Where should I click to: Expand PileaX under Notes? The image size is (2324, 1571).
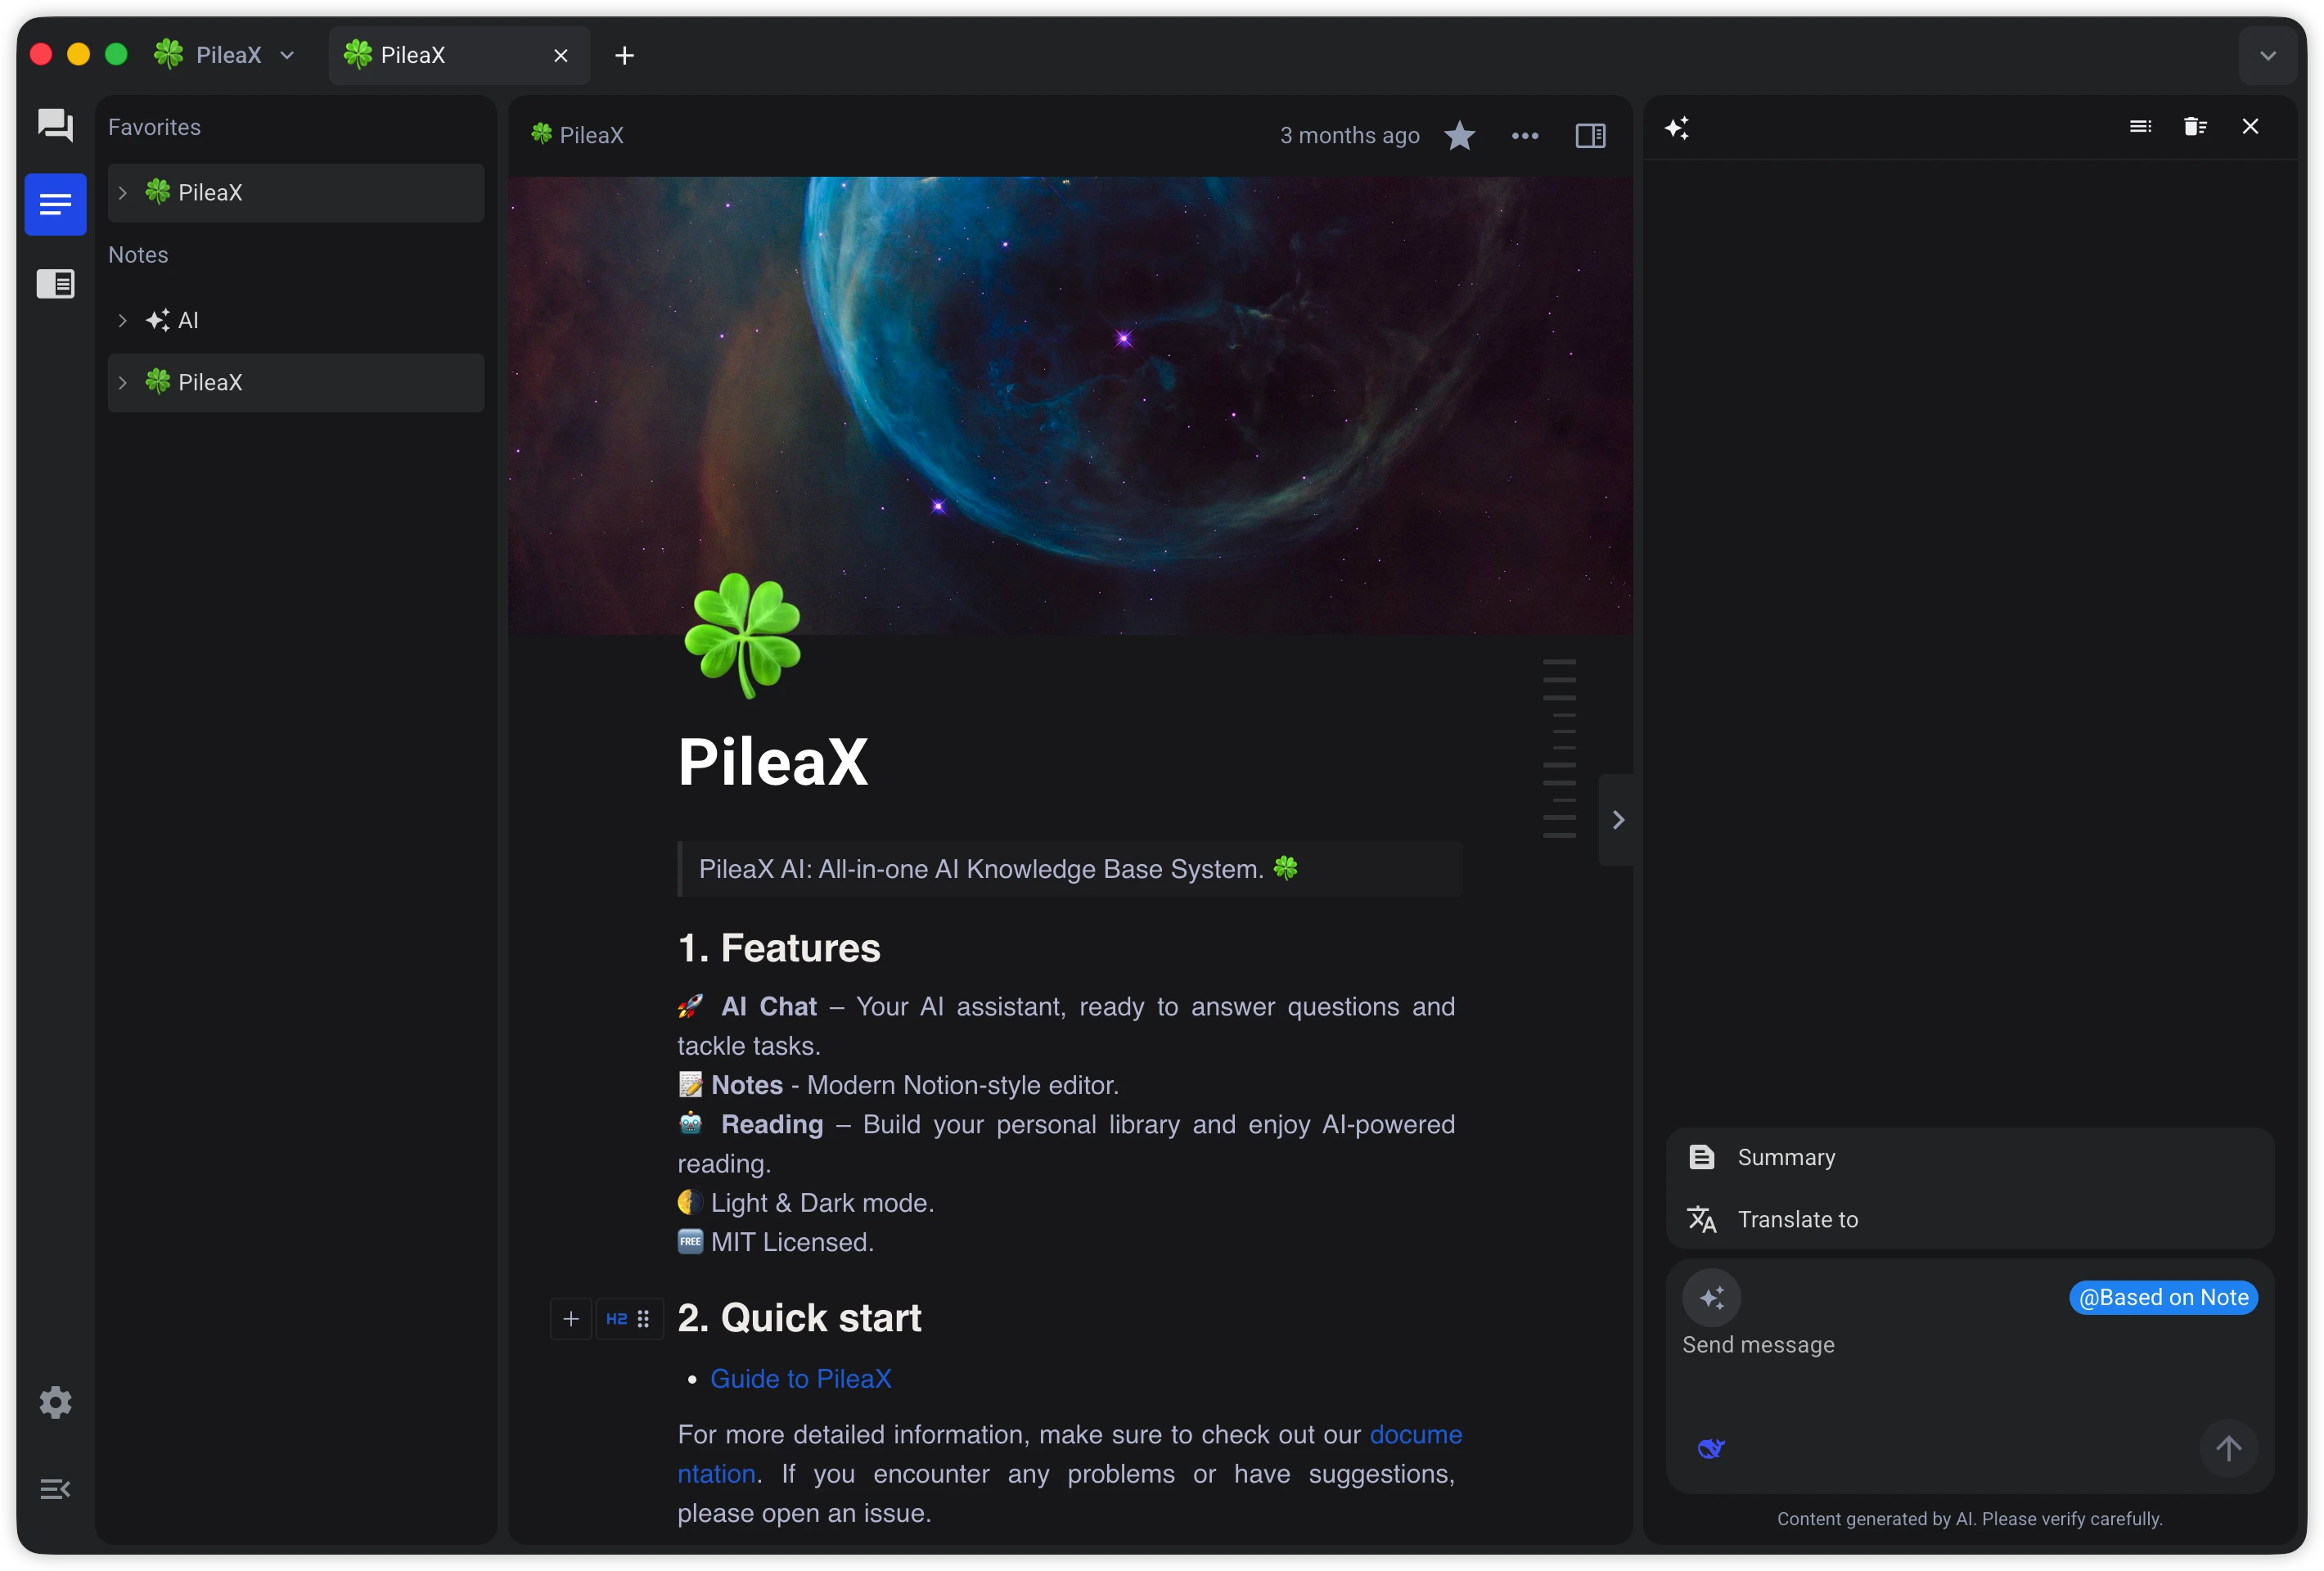click(x=122, y=382)
